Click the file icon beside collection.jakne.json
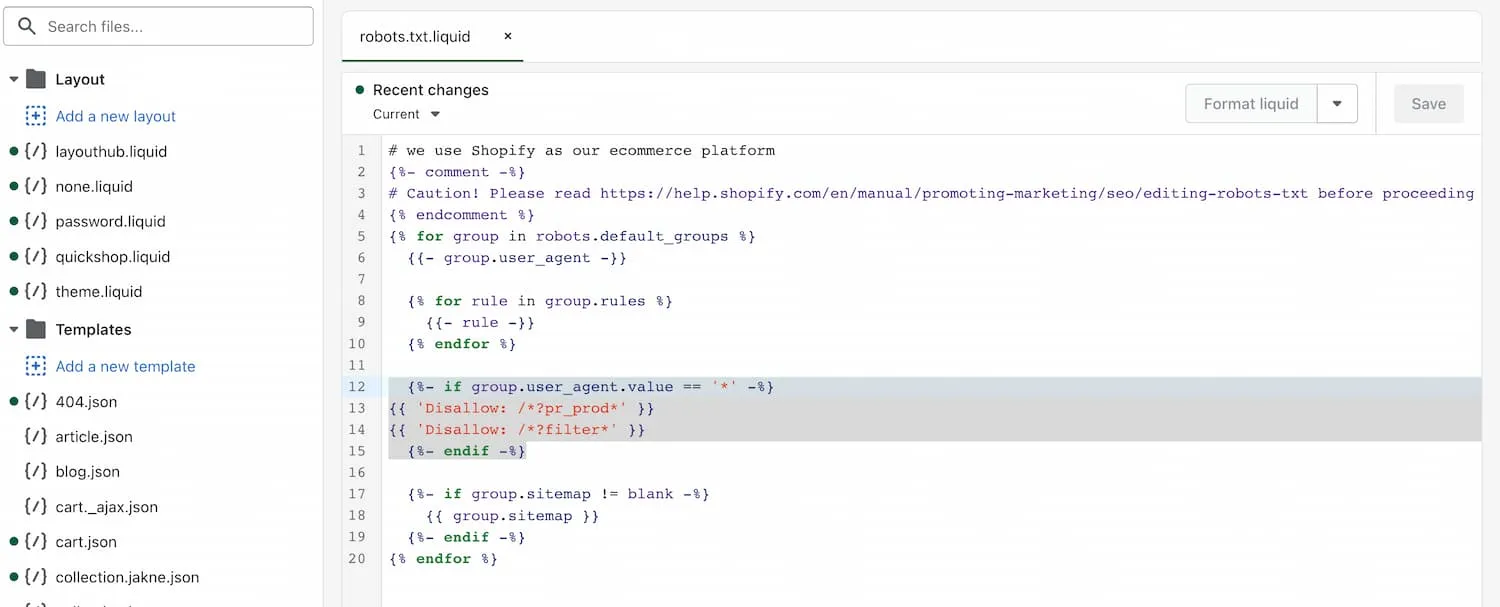 (x=36, y=576)
